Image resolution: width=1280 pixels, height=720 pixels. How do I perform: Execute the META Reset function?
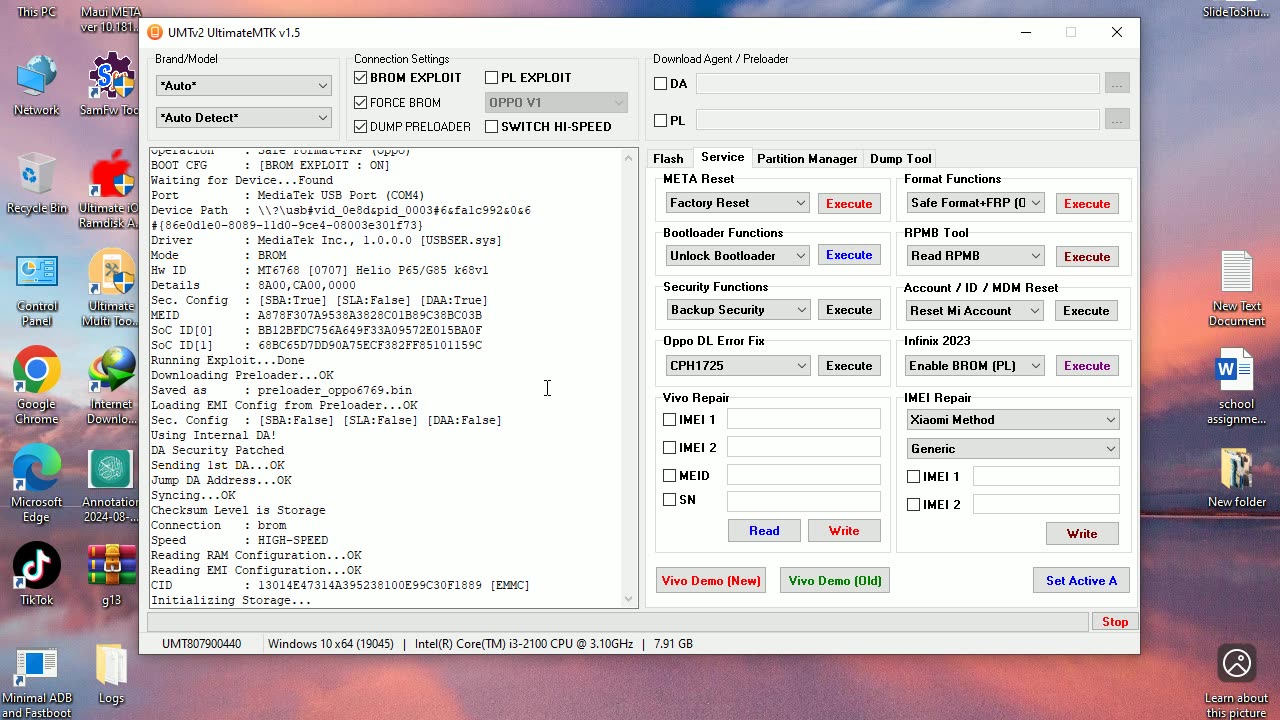[x=849, y=203]
